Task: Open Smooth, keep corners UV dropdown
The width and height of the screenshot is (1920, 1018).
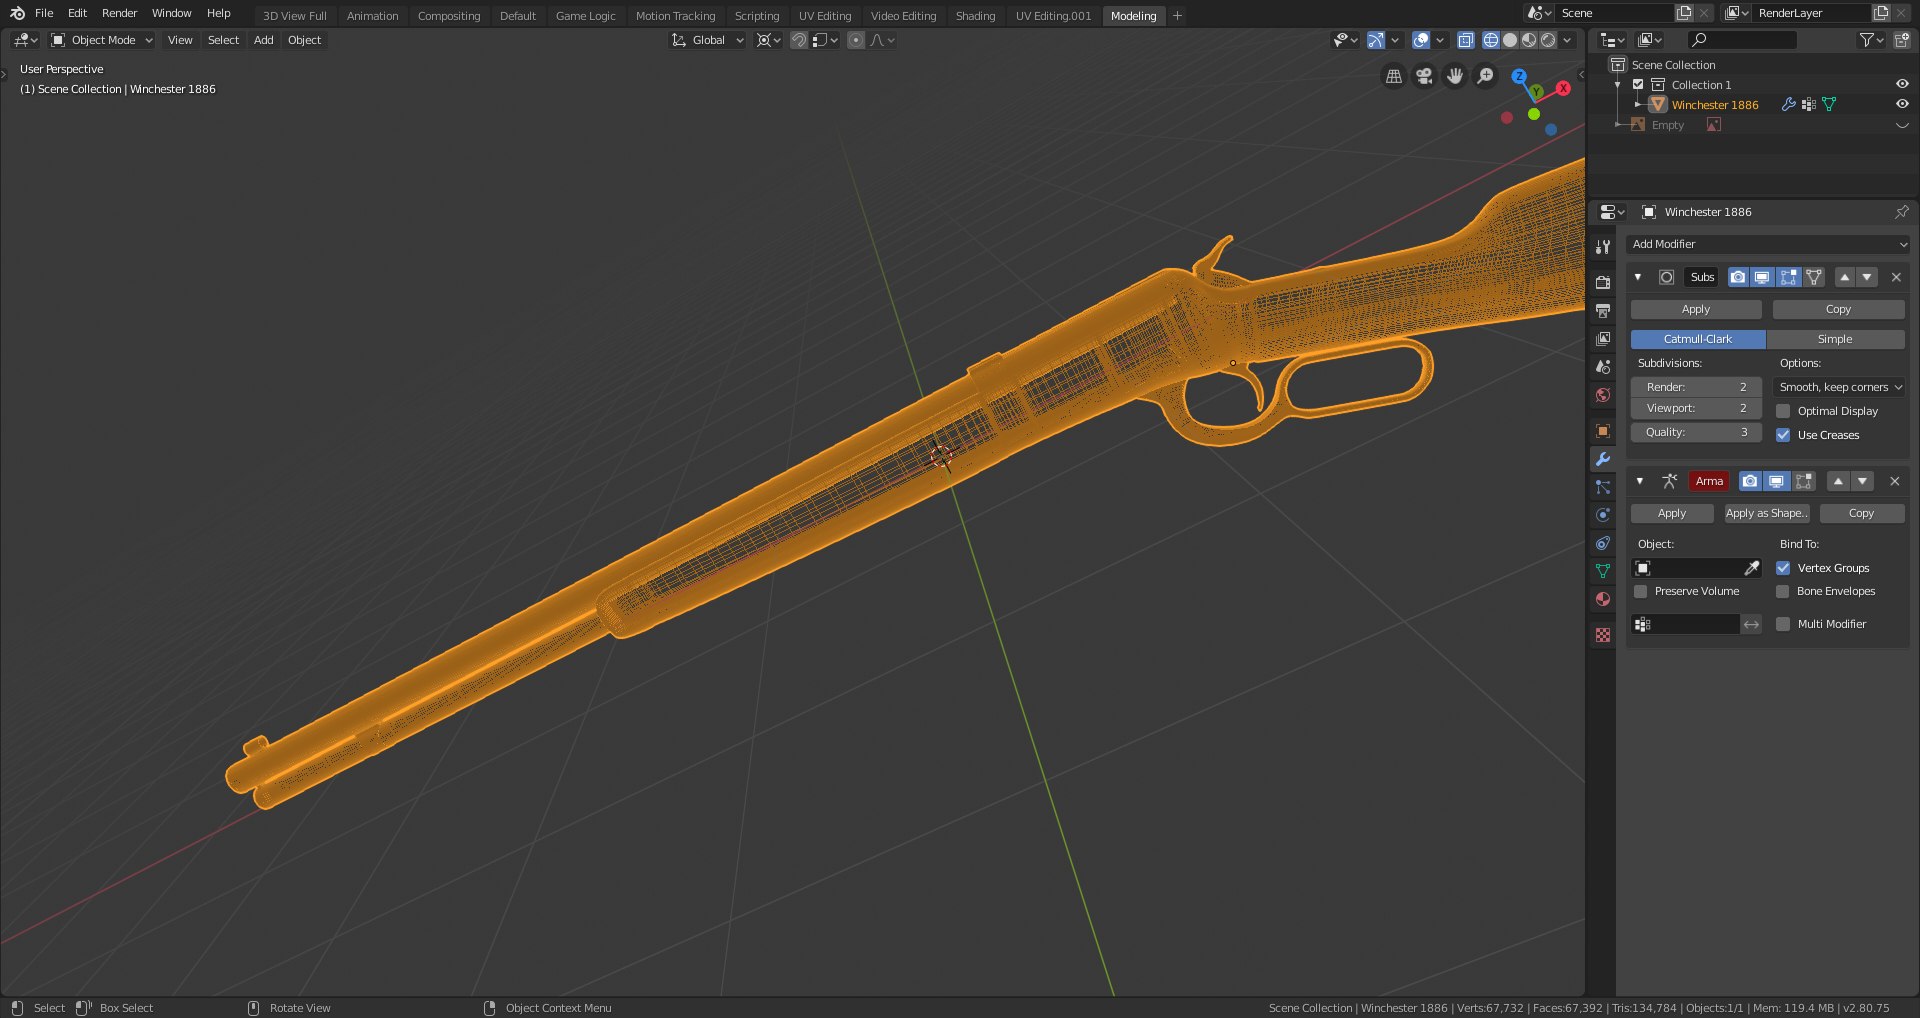Action: [1839, 387]
